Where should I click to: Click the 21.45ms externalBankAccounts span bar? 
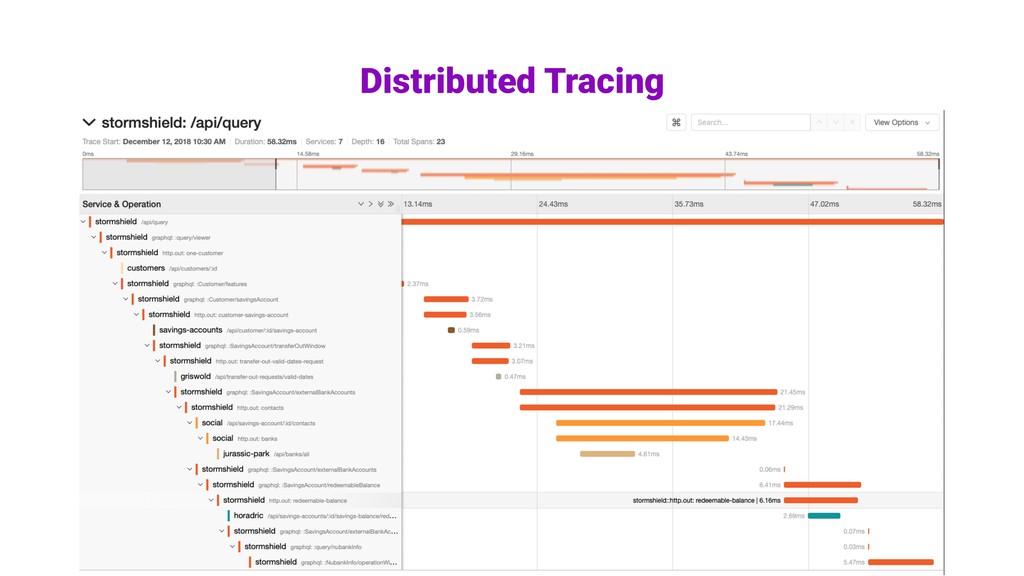pos(648,392)
